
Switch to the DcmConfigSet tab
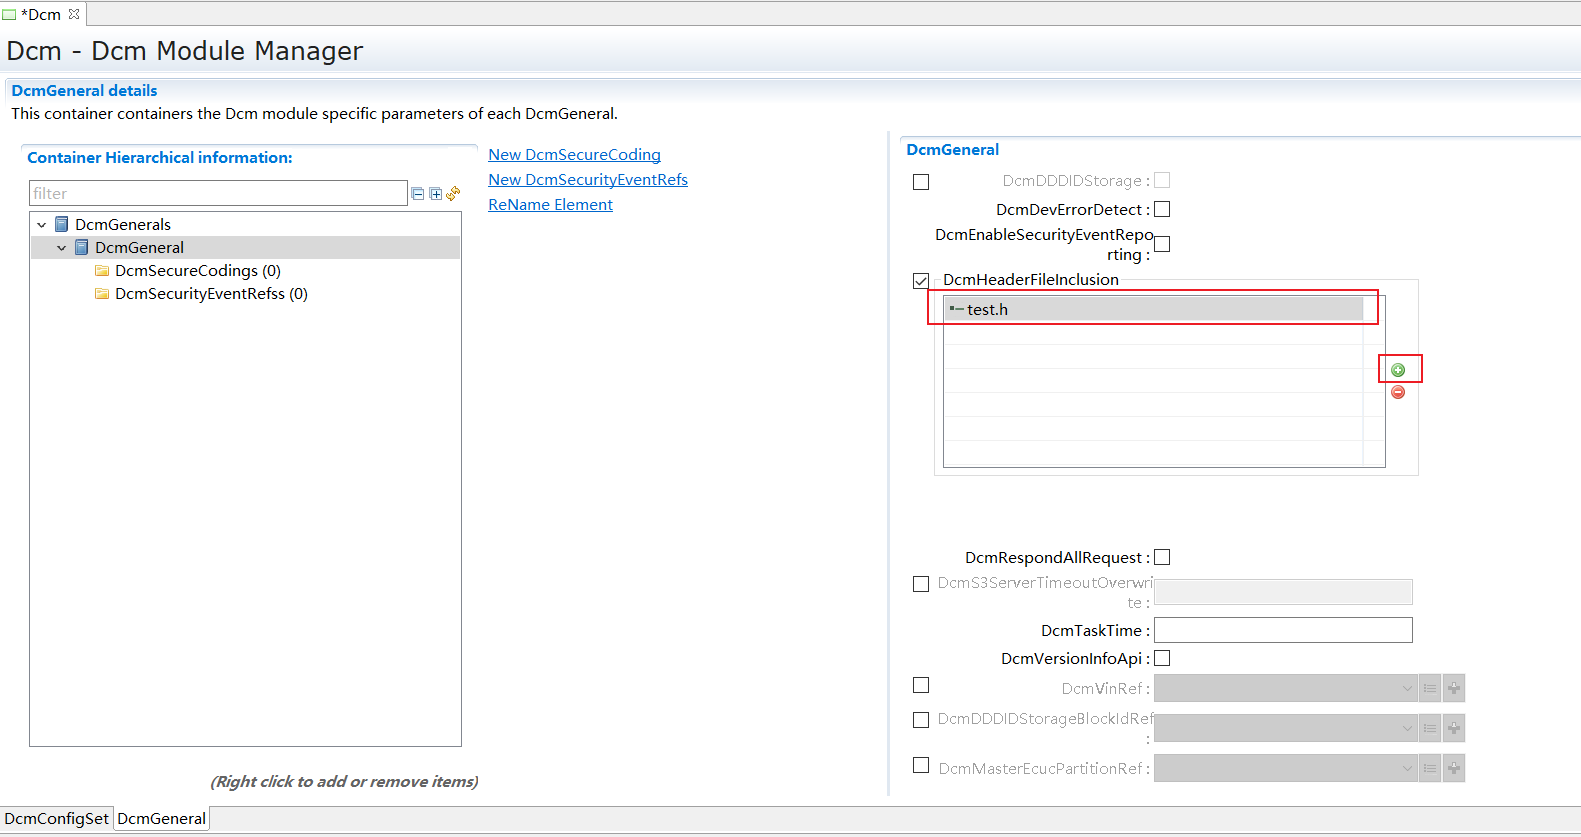click(57, 819)
